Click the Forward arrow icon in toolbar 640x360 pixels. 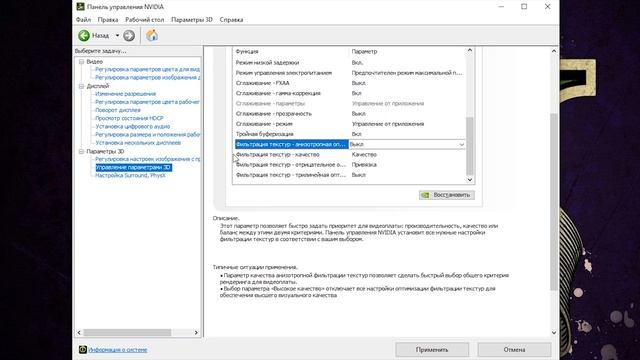129,36
